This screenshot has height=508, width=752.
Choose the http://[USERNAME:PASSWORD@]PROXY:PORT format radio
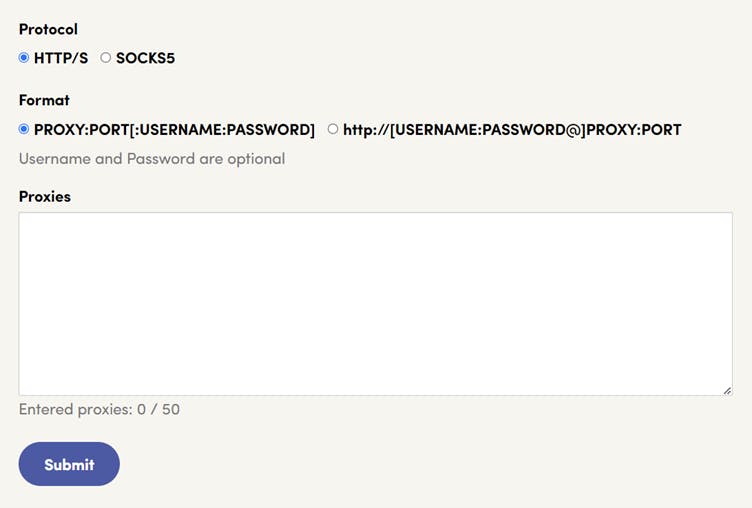pos(333,129)
